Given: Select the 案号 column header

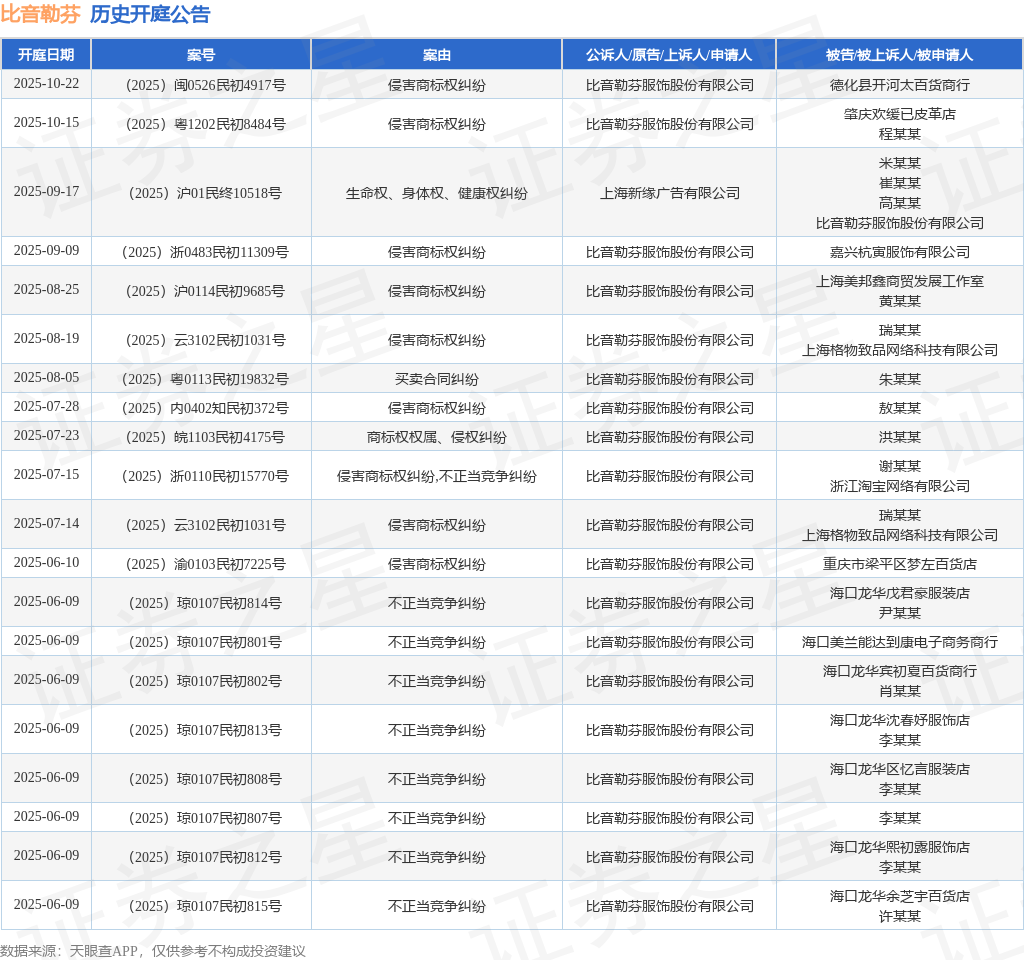Looking at the screenshot, I should (200, 55).
